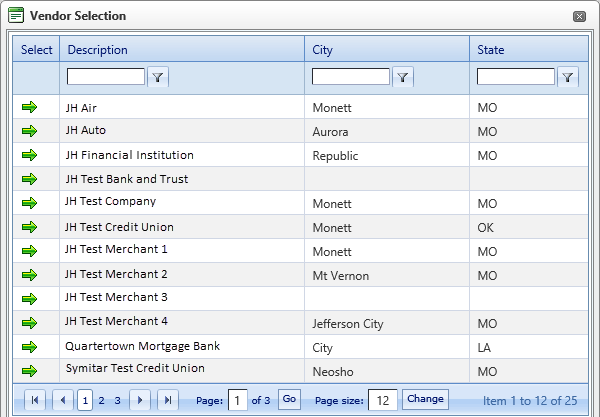Screen dimensions: 600x417
Task: Close the Vendor Selection dialog
Action: 579,16
